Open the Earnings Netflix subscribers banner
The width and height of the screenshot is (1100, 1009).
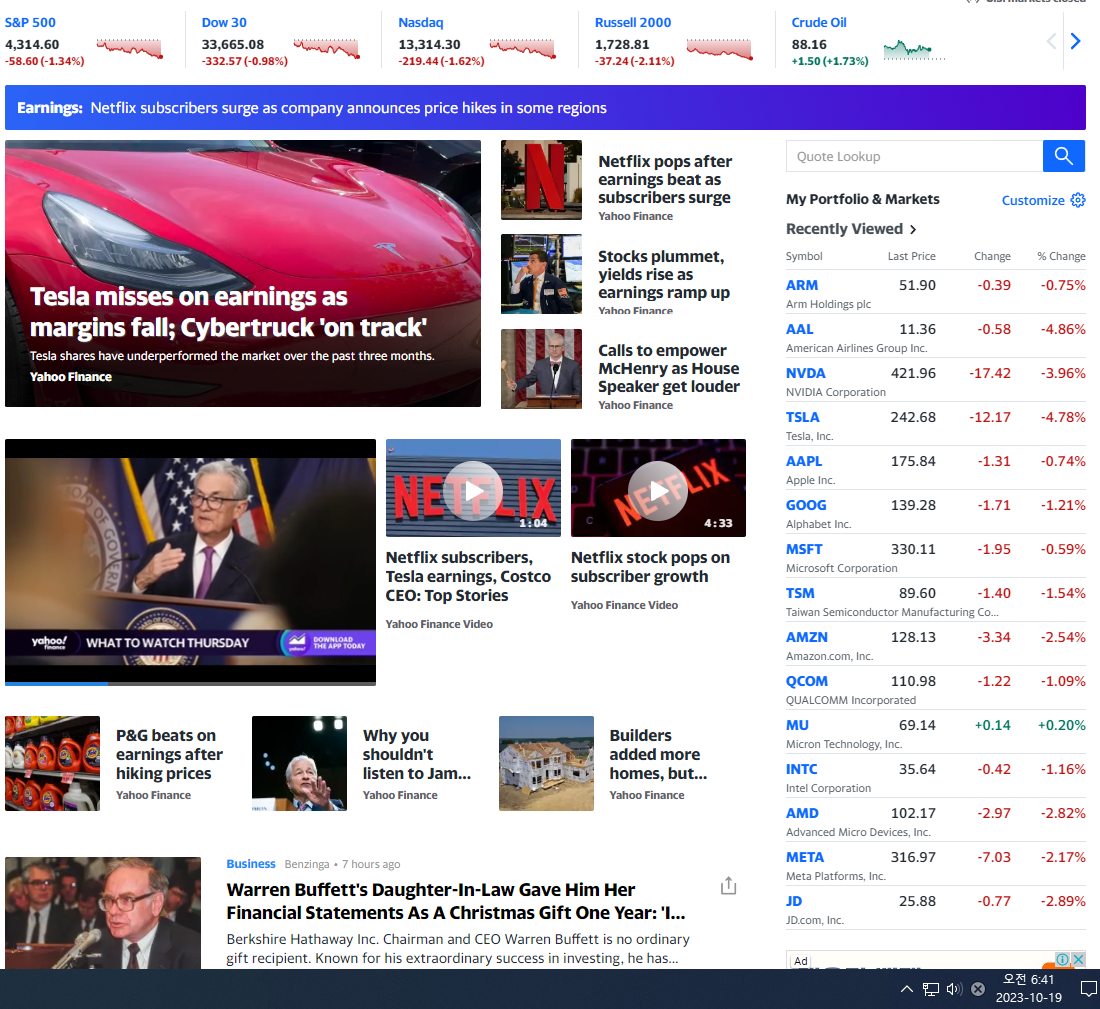tap(545, 107)
